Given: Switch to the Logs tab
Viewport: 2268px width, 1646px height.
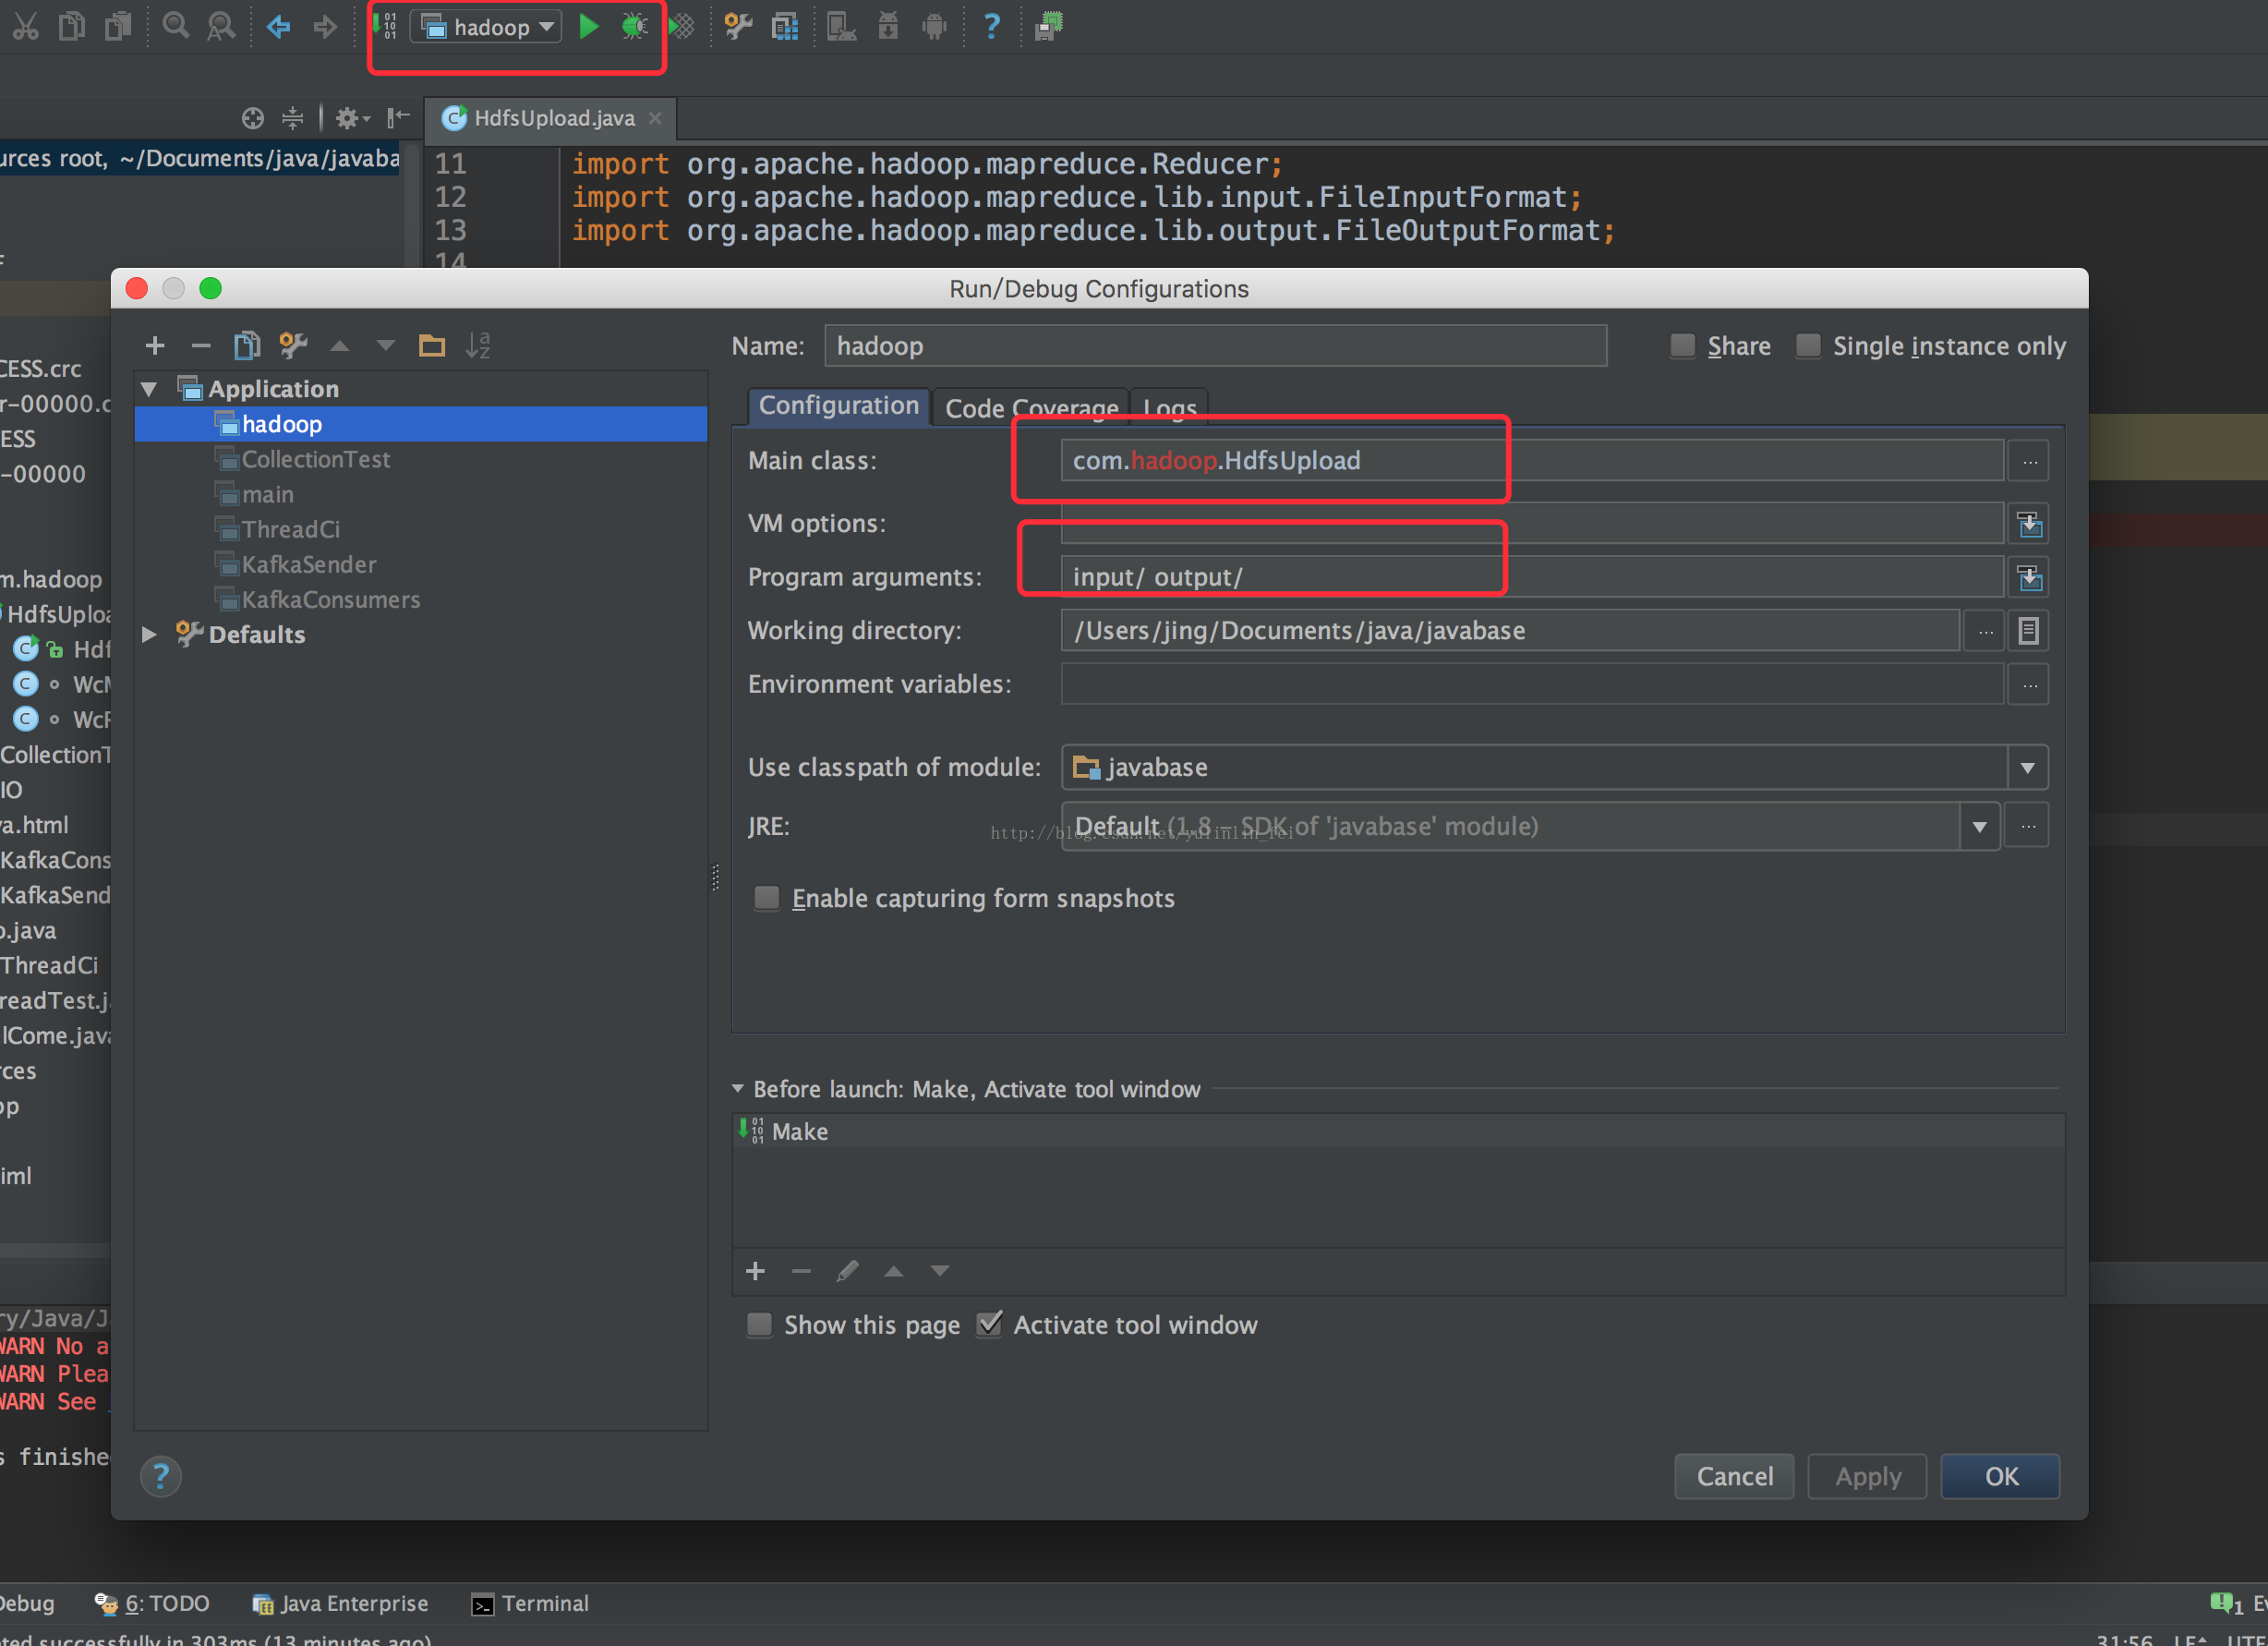Looking at the screenshot, I should coord(1169,408).
